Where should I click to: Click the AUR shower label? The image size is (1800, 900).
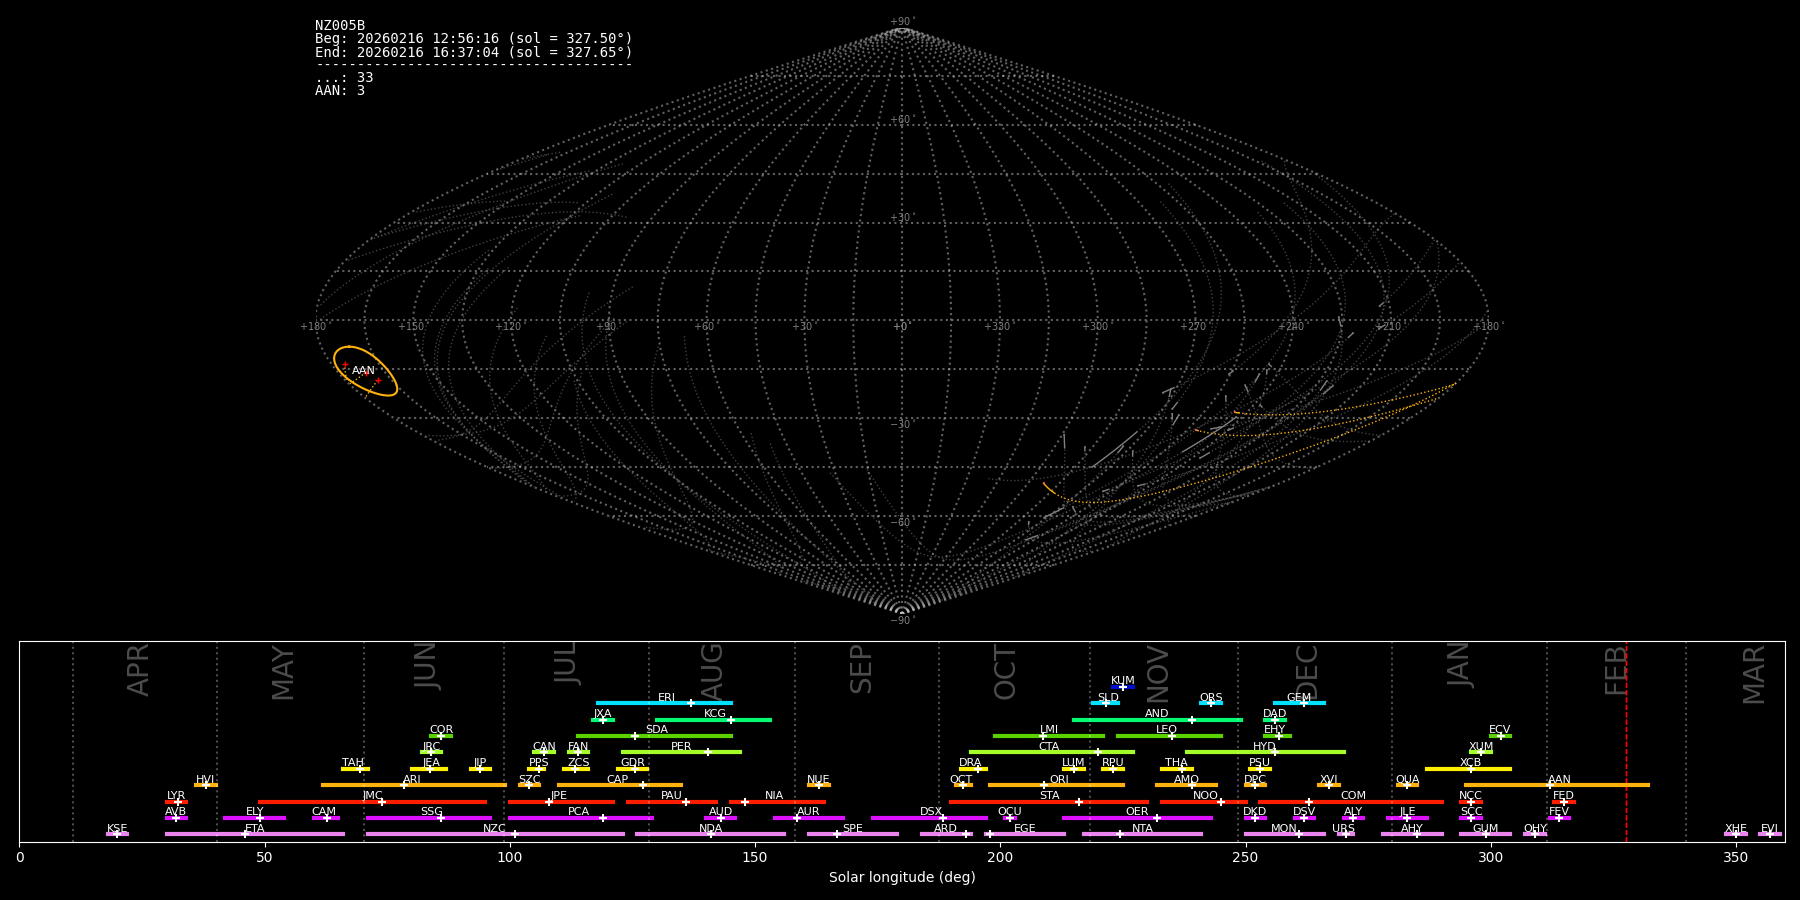pos(808,812)
